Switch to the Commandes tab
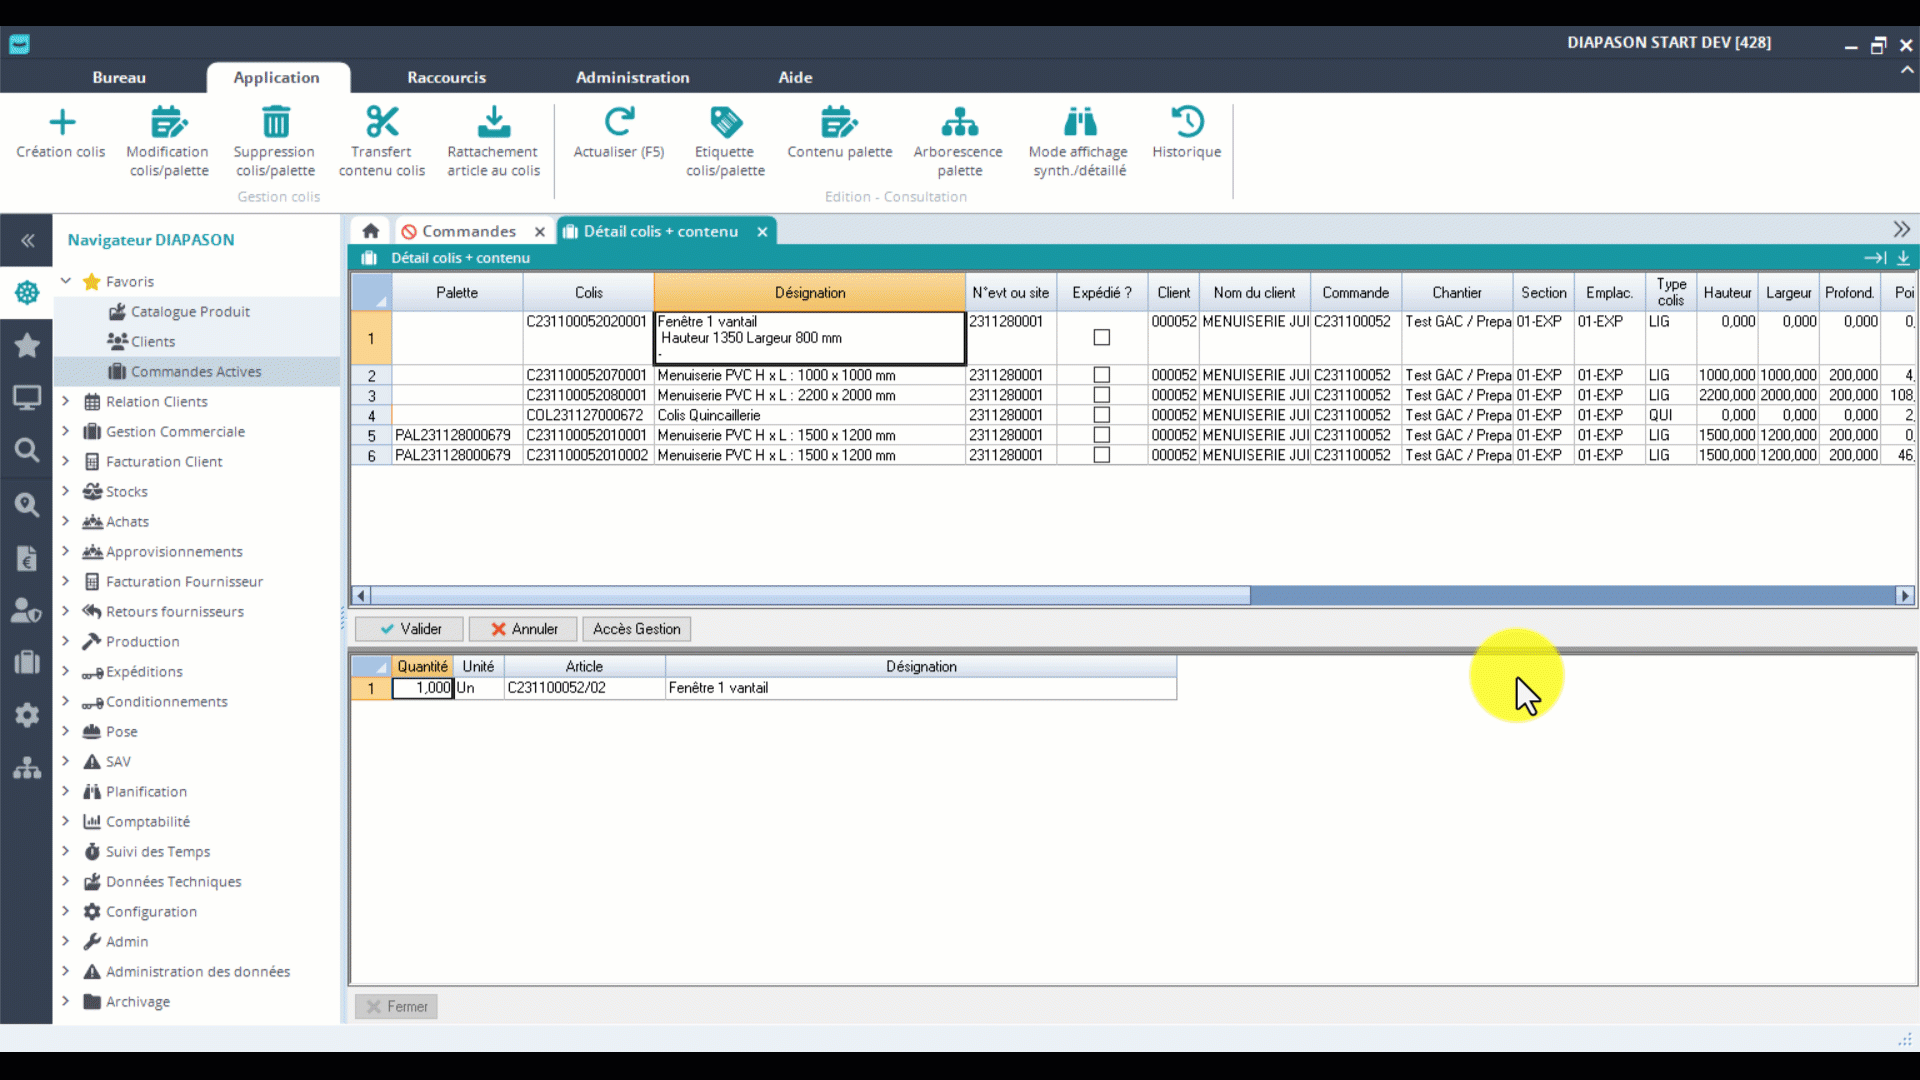The height and width of the screenshot is (1080, 1920). [x=468, y=231]
